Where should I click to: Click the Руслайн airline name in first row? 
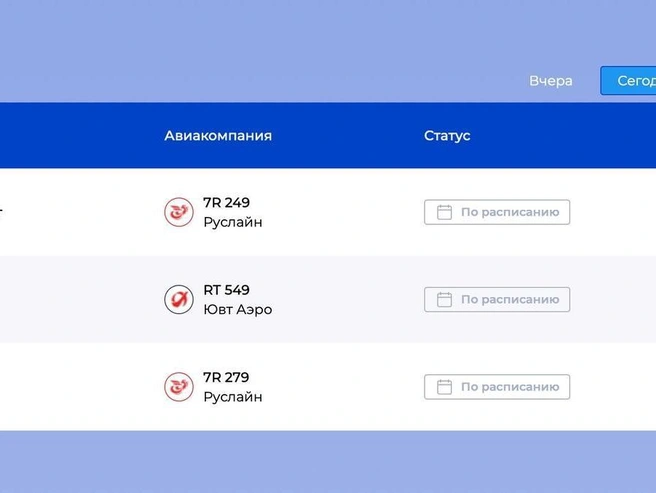click(233, 222)
